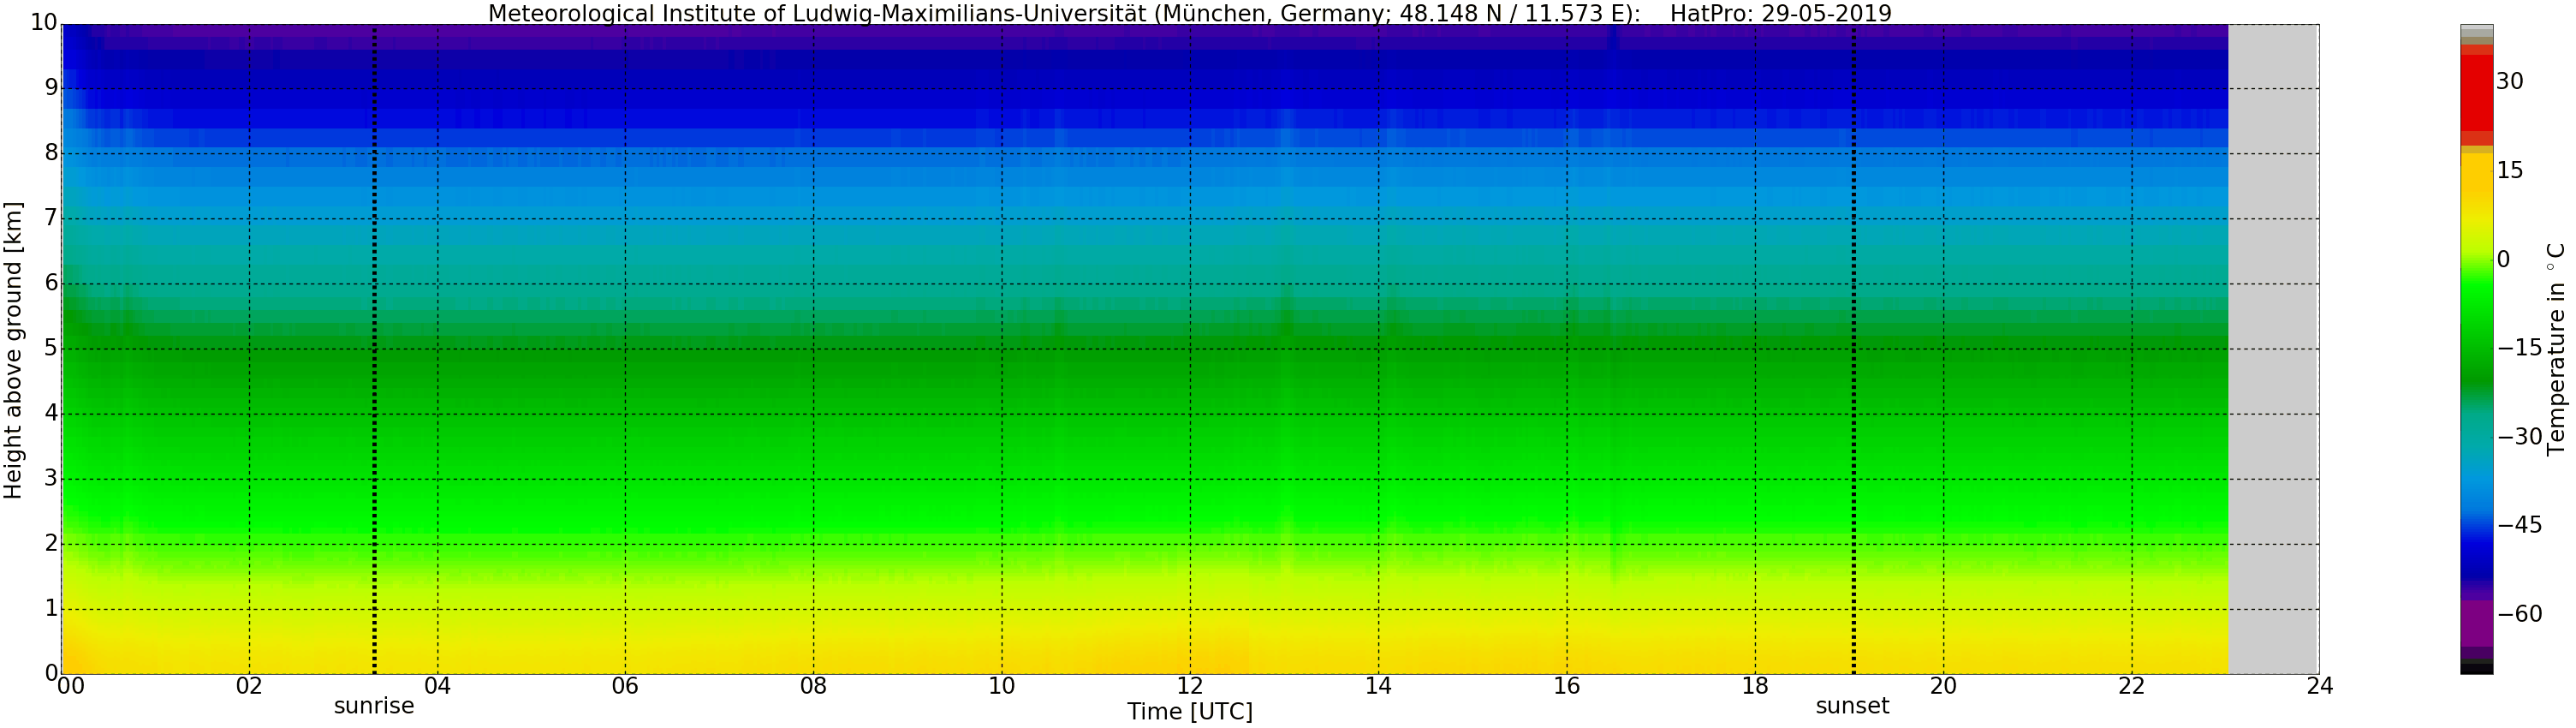Click the "Time [UTC]" axis label

coord(1189,712)
